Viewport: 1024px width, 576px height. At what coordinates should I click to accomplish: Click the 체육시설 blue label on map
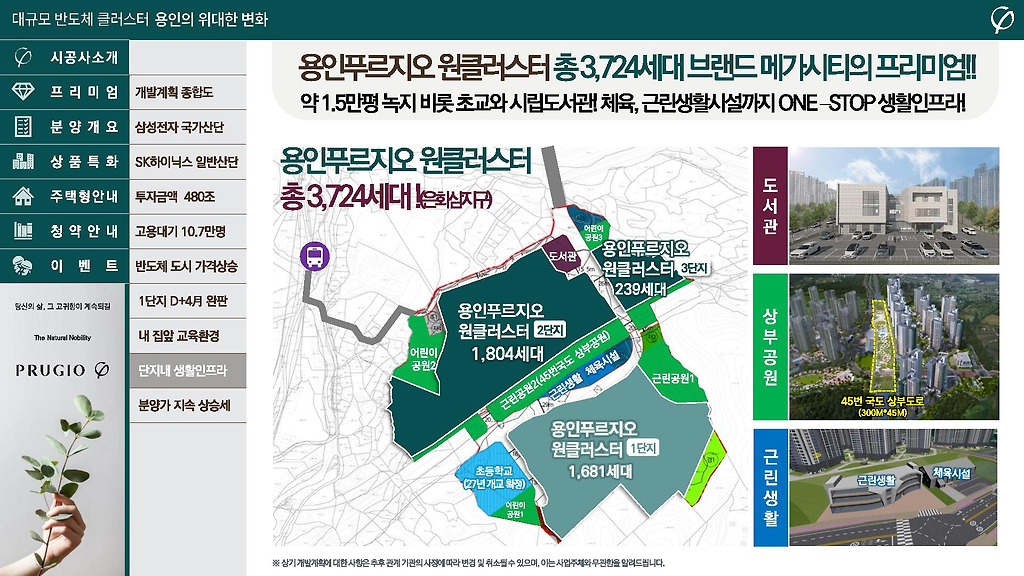[x=601, y=364]
